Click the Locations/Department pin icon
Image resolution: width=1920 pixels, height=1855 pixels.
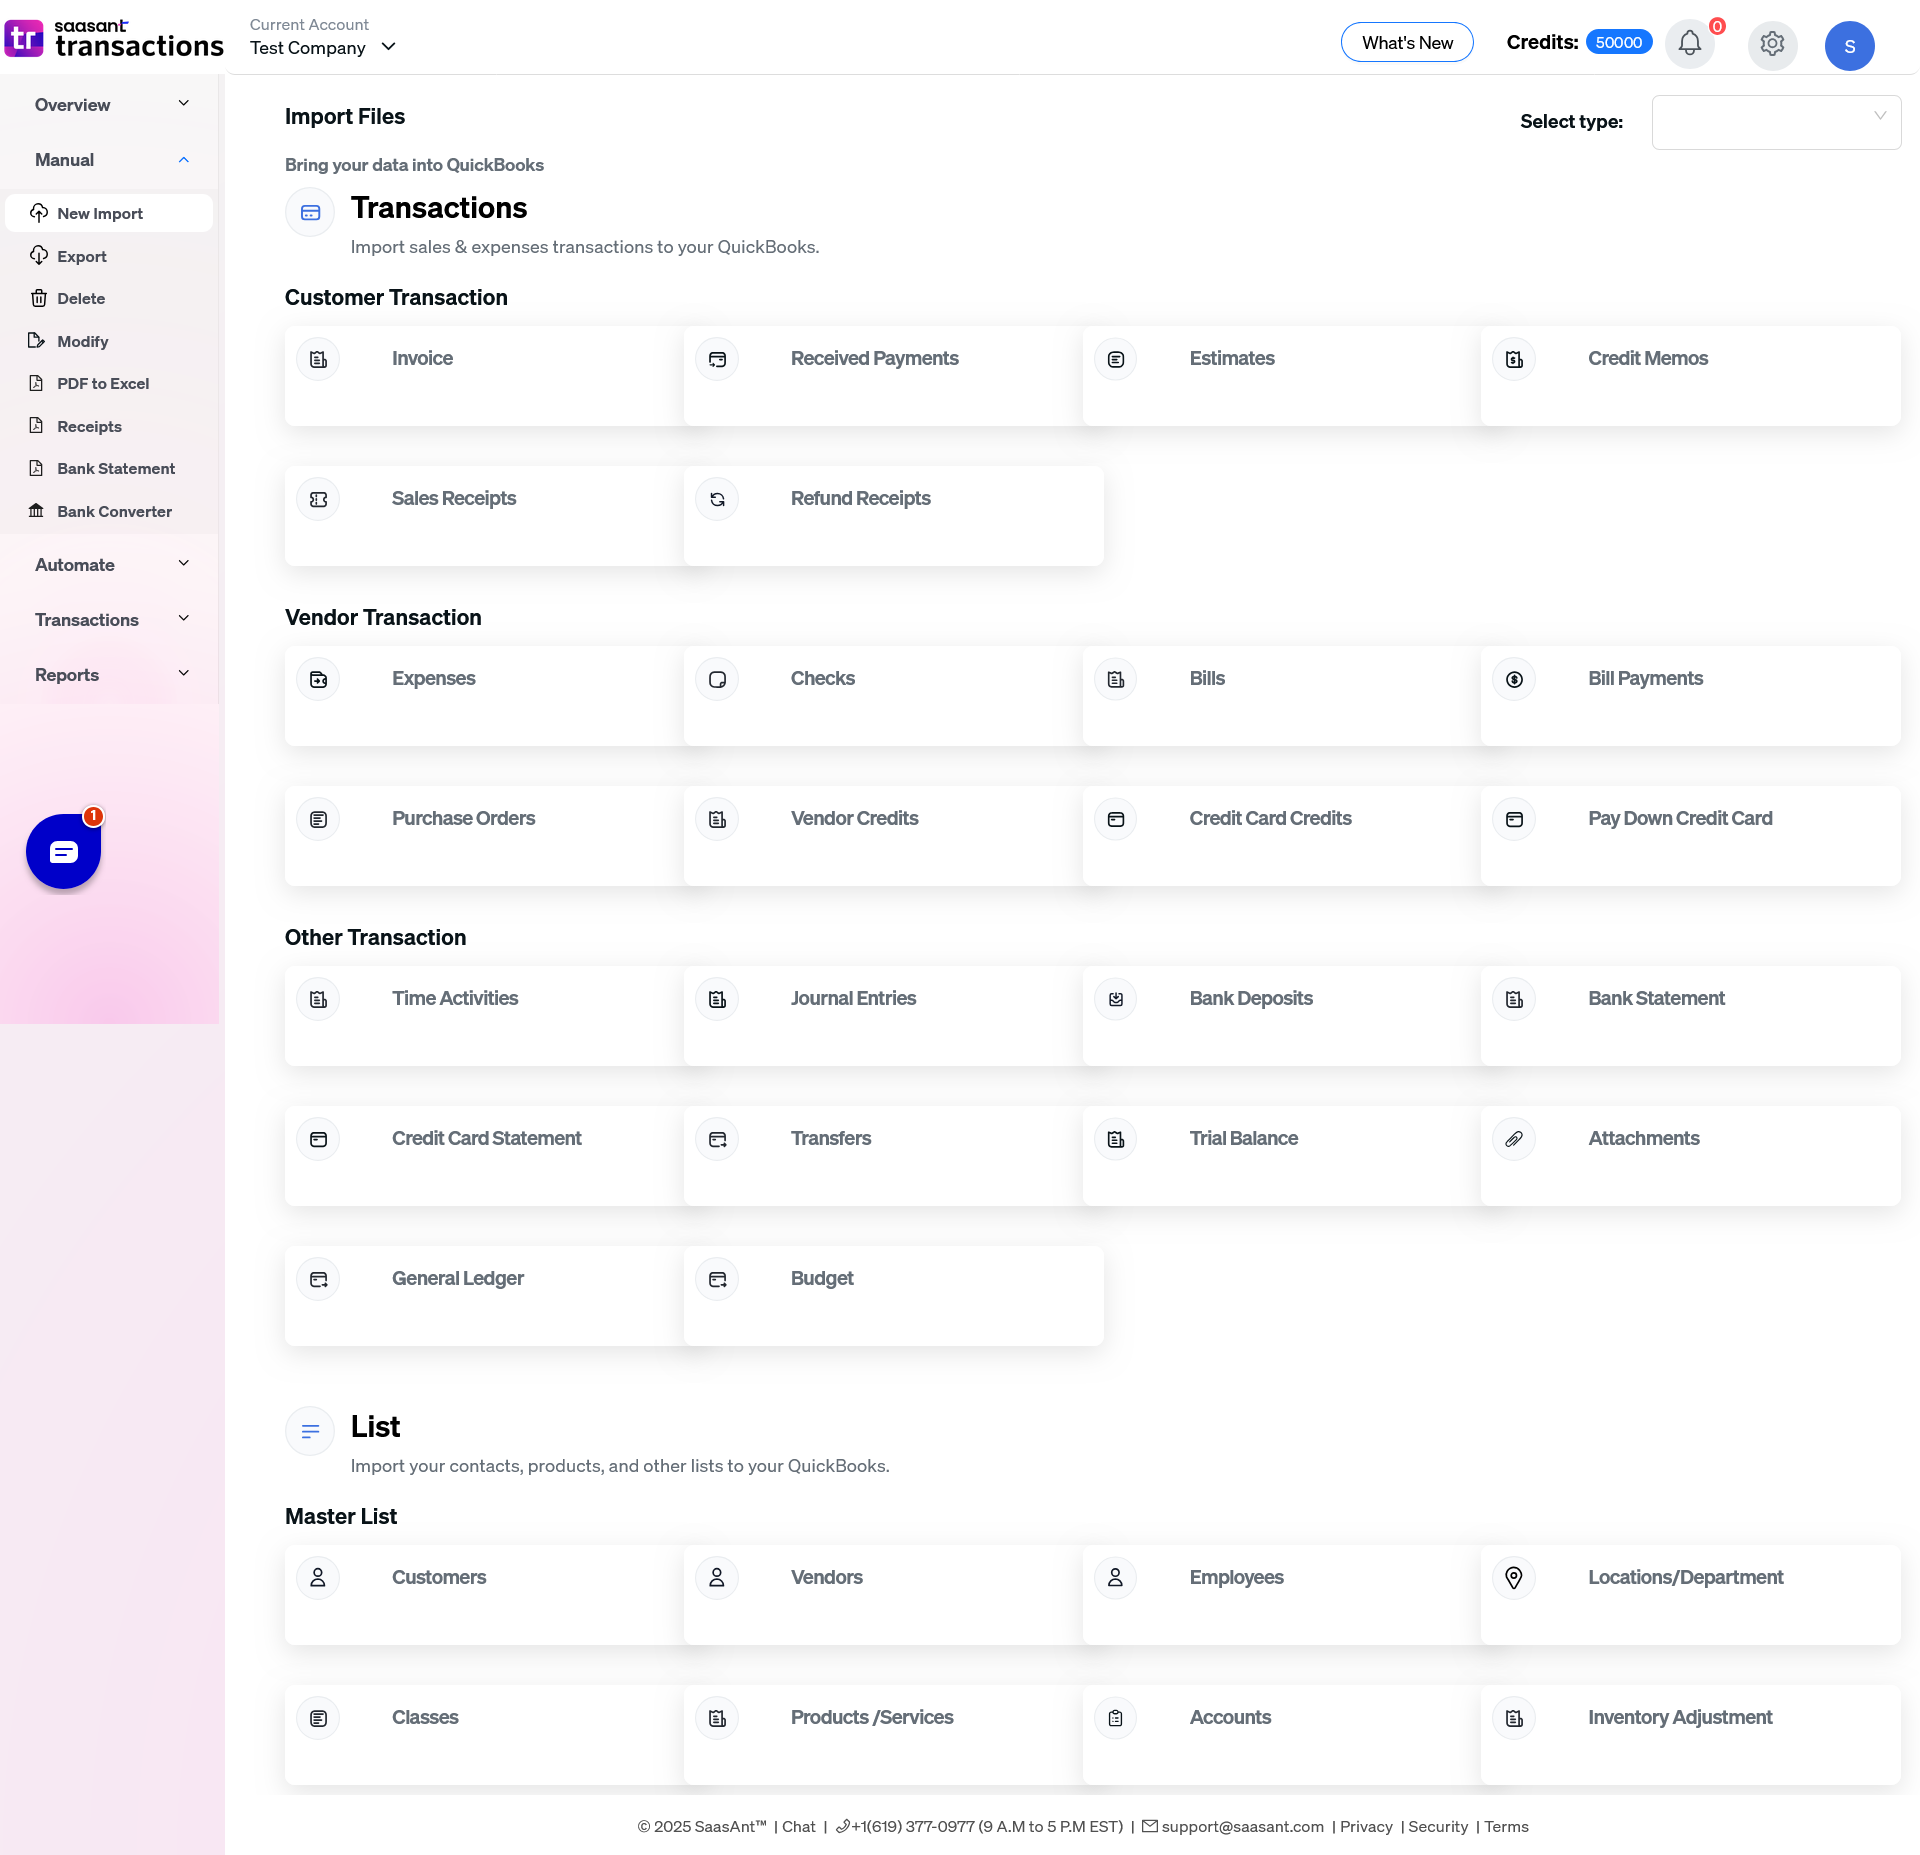point(1514,1578)
